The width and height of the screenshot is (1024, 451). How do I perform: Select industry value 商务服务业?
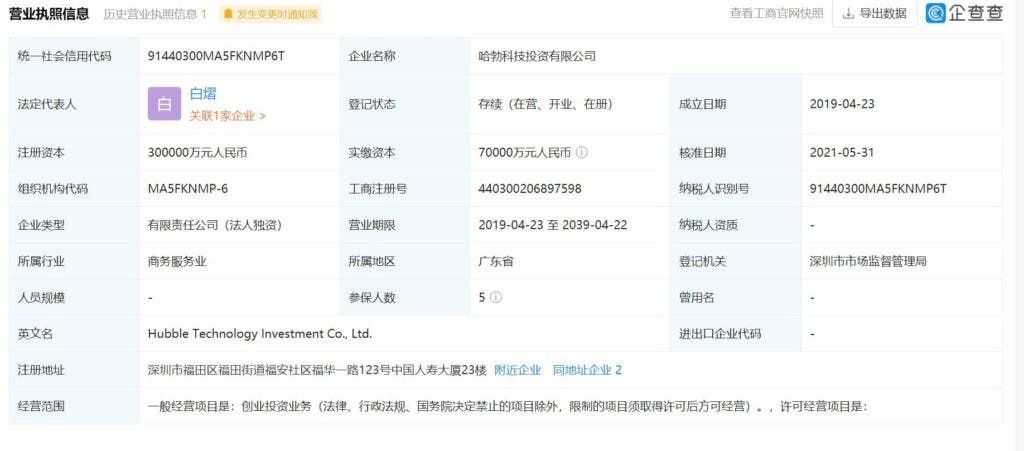(x=177, y=262)
